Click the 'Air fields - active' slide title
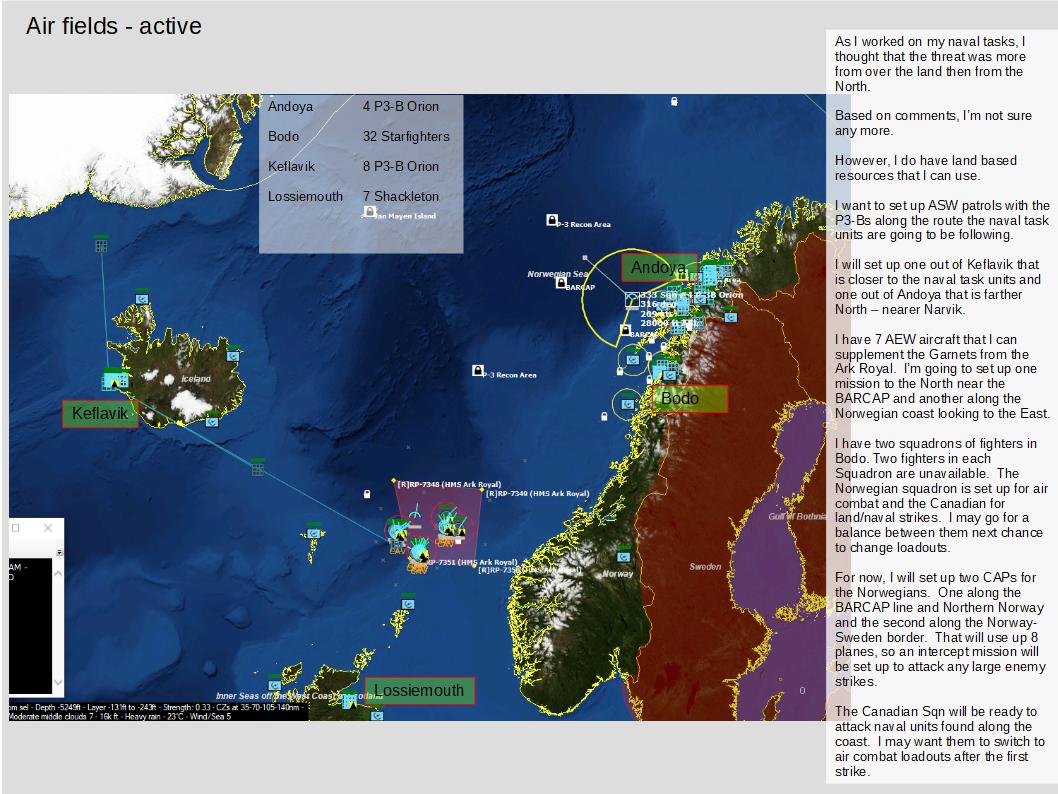This screenshot has width=1058, height=794. click(x=114, y=26)
